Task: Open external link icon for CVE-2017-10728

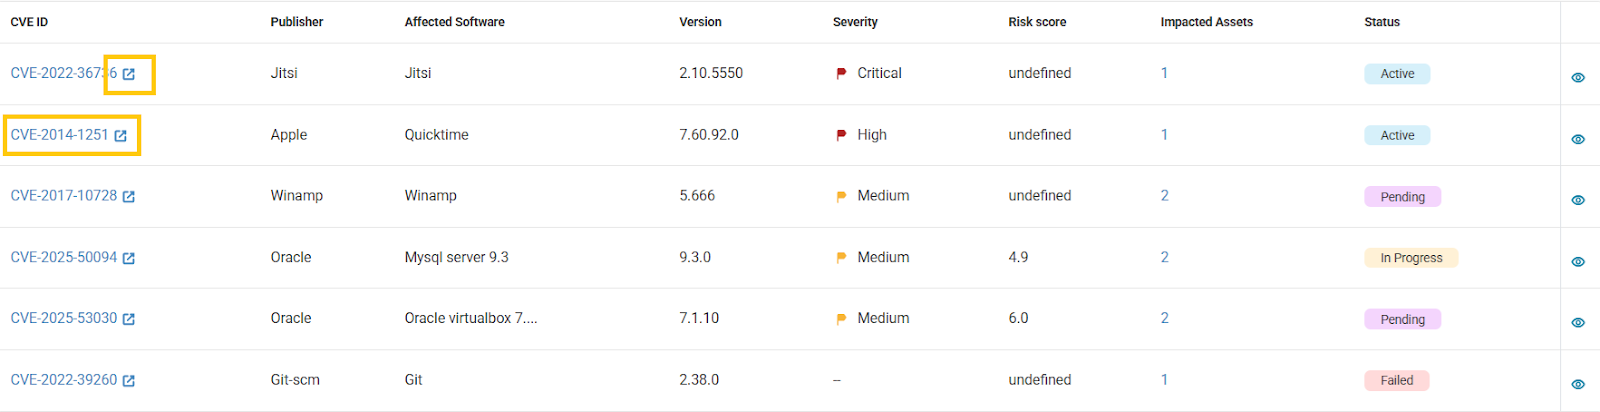Action: pyautogui.click(x=128, y=197)
